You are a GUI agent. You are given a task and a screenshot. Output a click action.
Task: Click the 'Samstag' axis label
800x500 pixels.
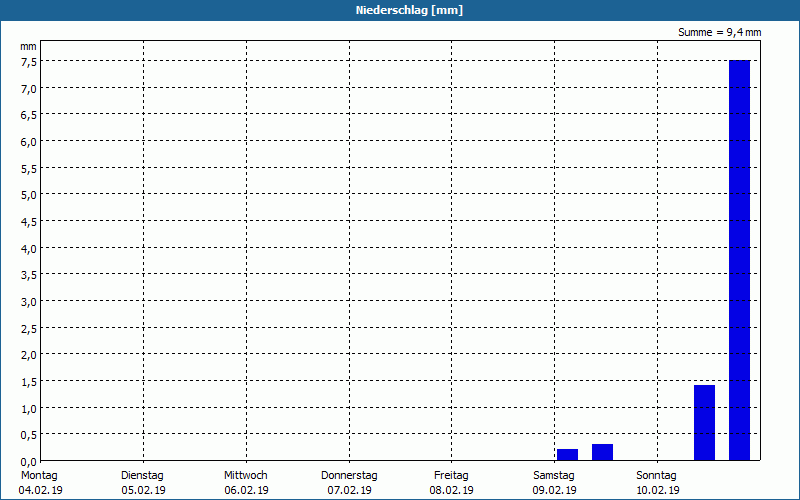(554, 475)
